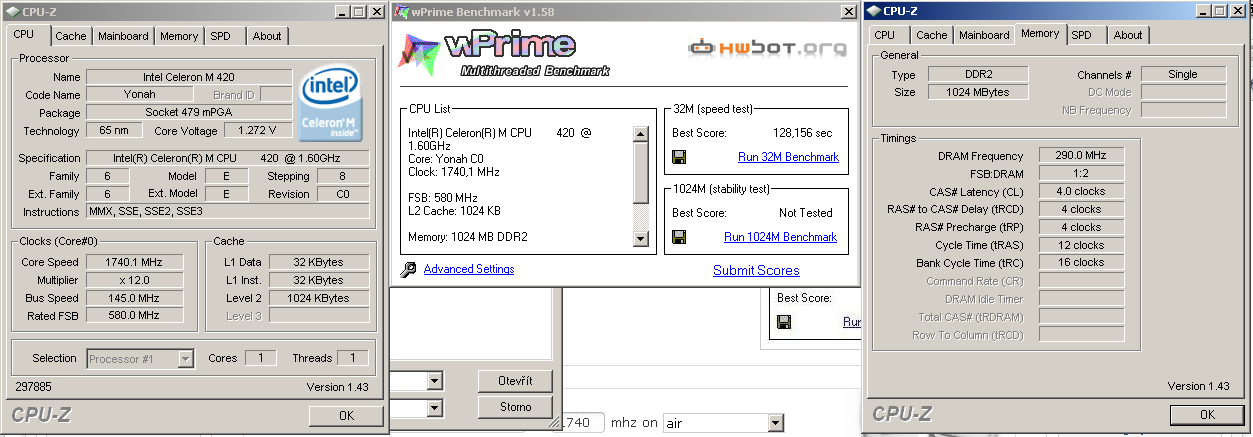Select the Mainboard tab in right CPU-Z window

click(x=984, y=35)
